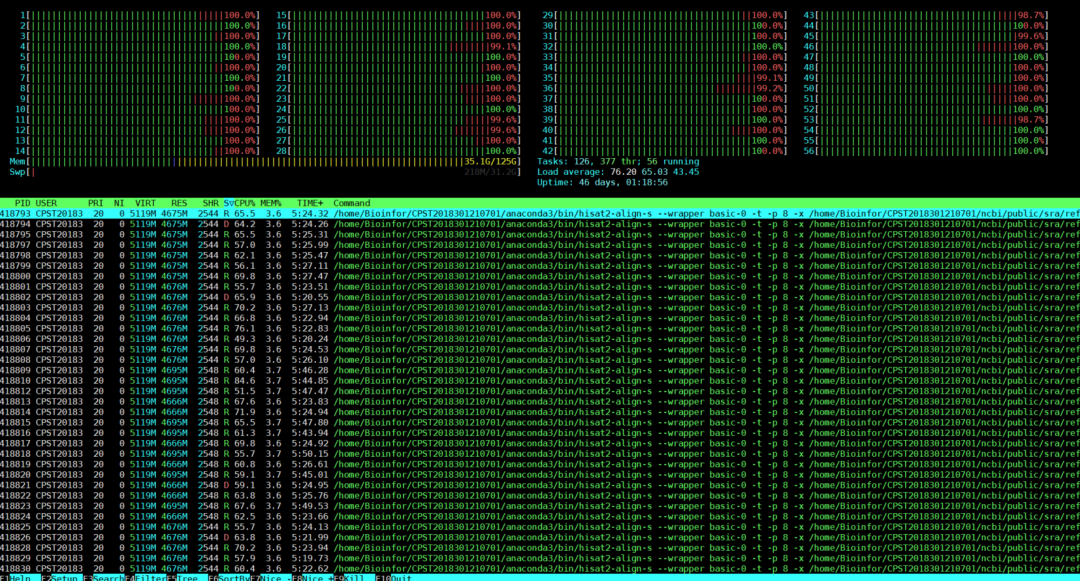Viewport: 1080px width, 581px height.
Task: Select the process row with PID 418798
Action: coord(540,255)
